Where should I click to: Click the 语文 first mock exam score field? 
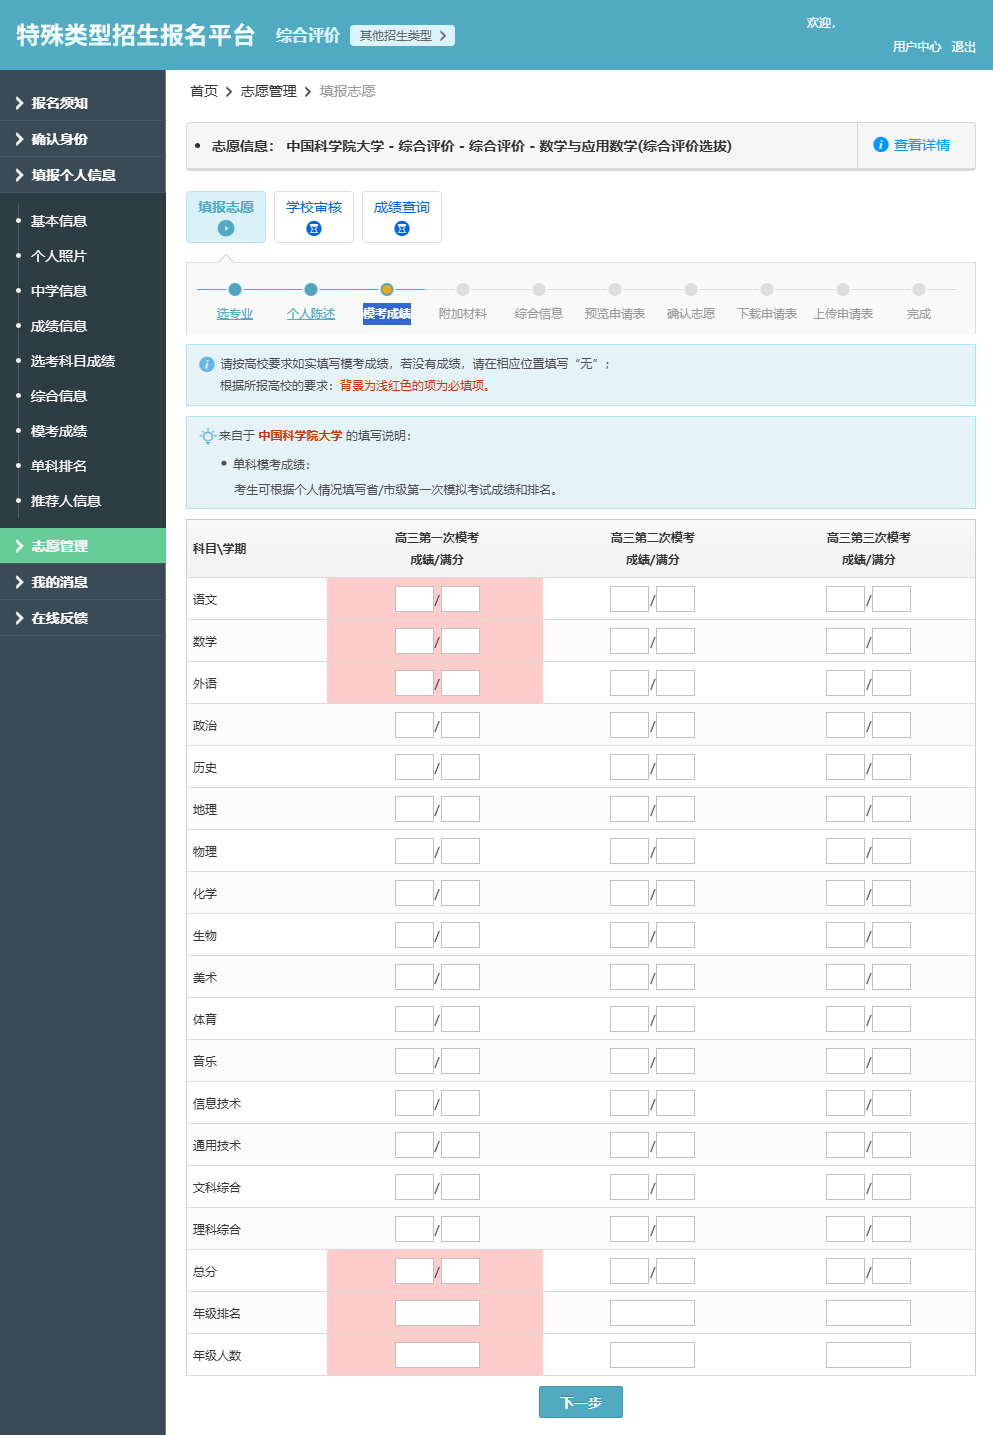point(413,598)
